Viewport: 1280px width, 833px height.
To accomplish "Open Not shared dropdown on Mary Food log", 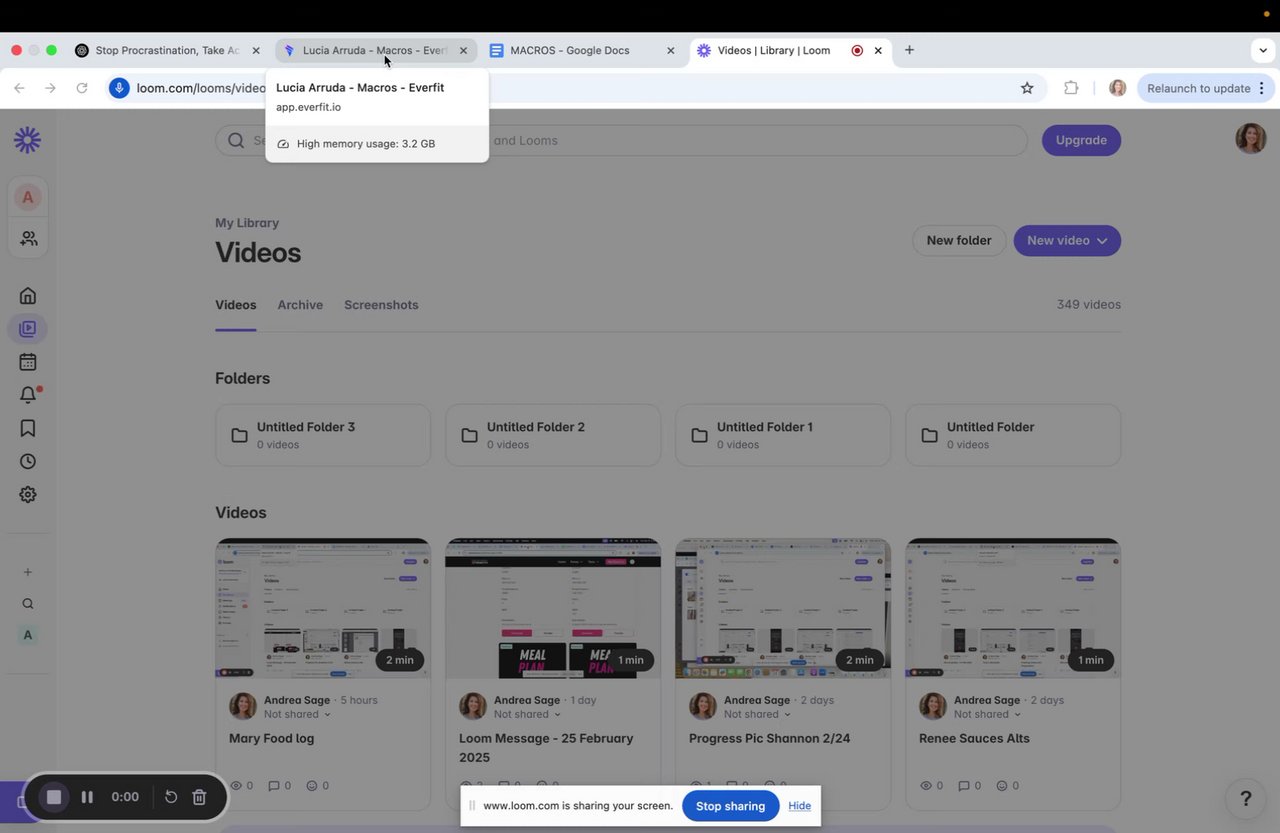I will (x=297, y=714).
